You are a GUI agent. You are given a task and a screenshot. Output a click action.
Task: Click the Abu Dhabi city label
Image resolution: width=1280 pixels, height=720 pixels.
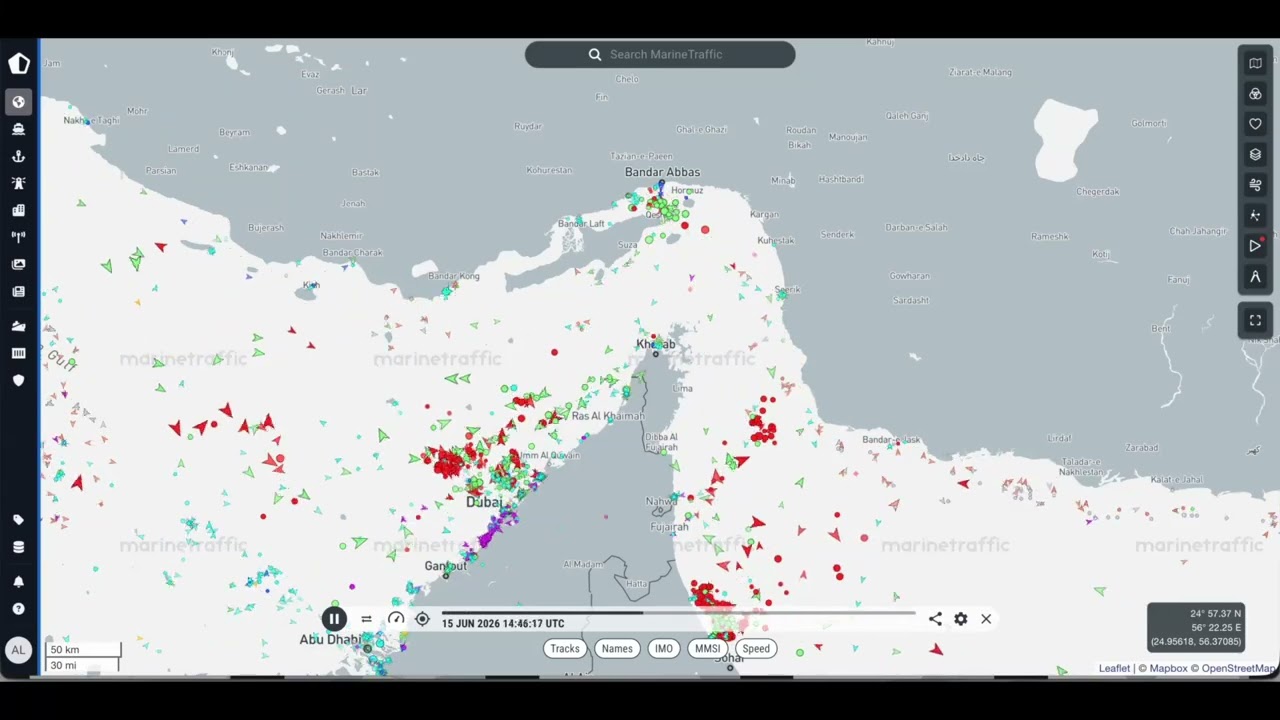point(329,639)
